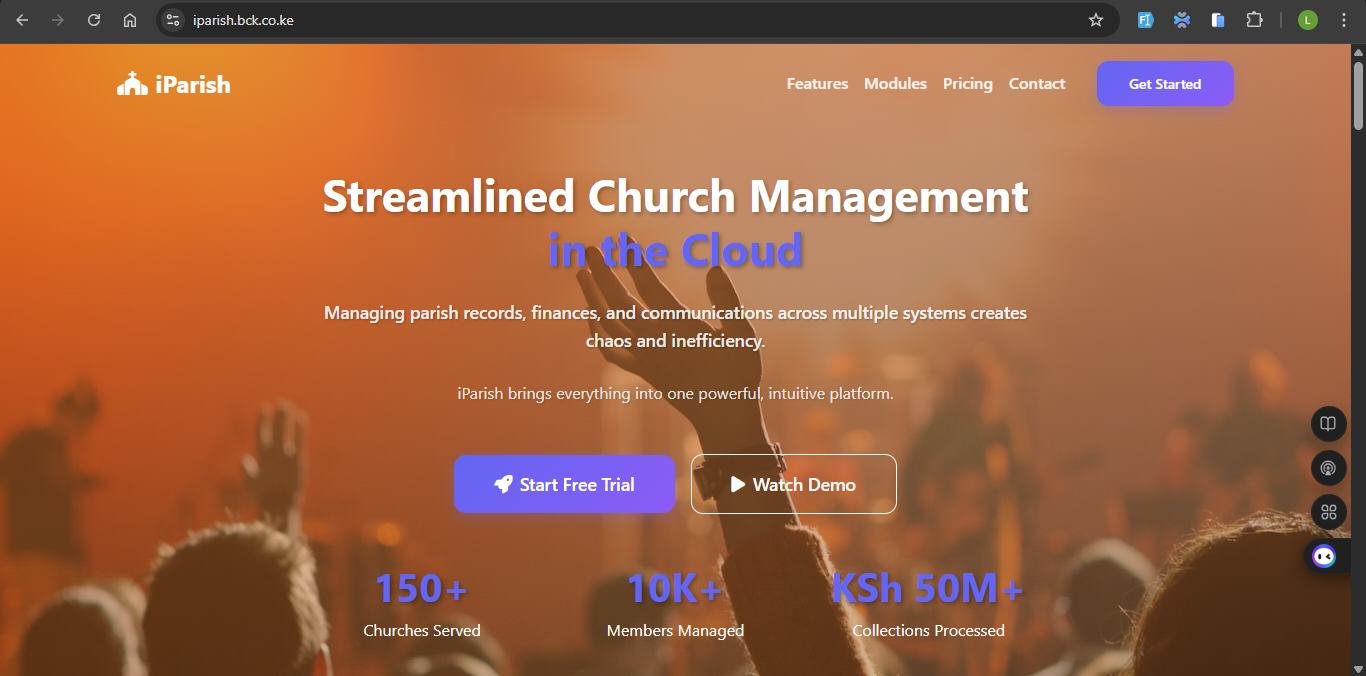
Task: Click the Start Free Trial button
Action: (565, 484)
